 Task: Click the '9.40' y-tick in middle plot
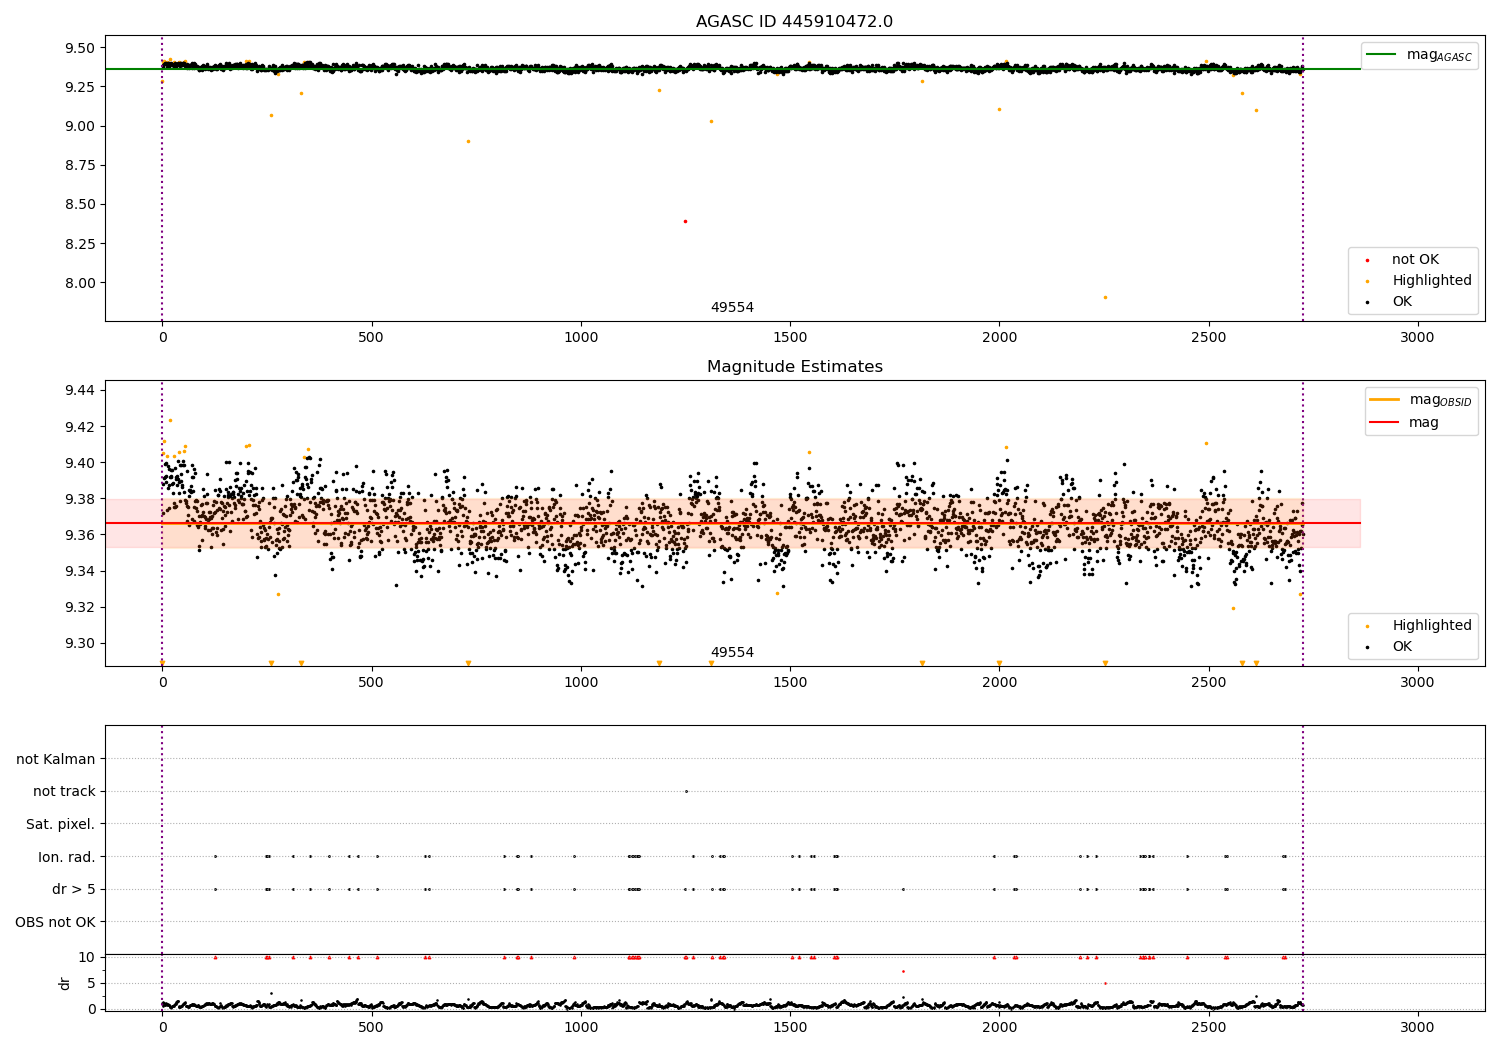(x=80, y=463)
